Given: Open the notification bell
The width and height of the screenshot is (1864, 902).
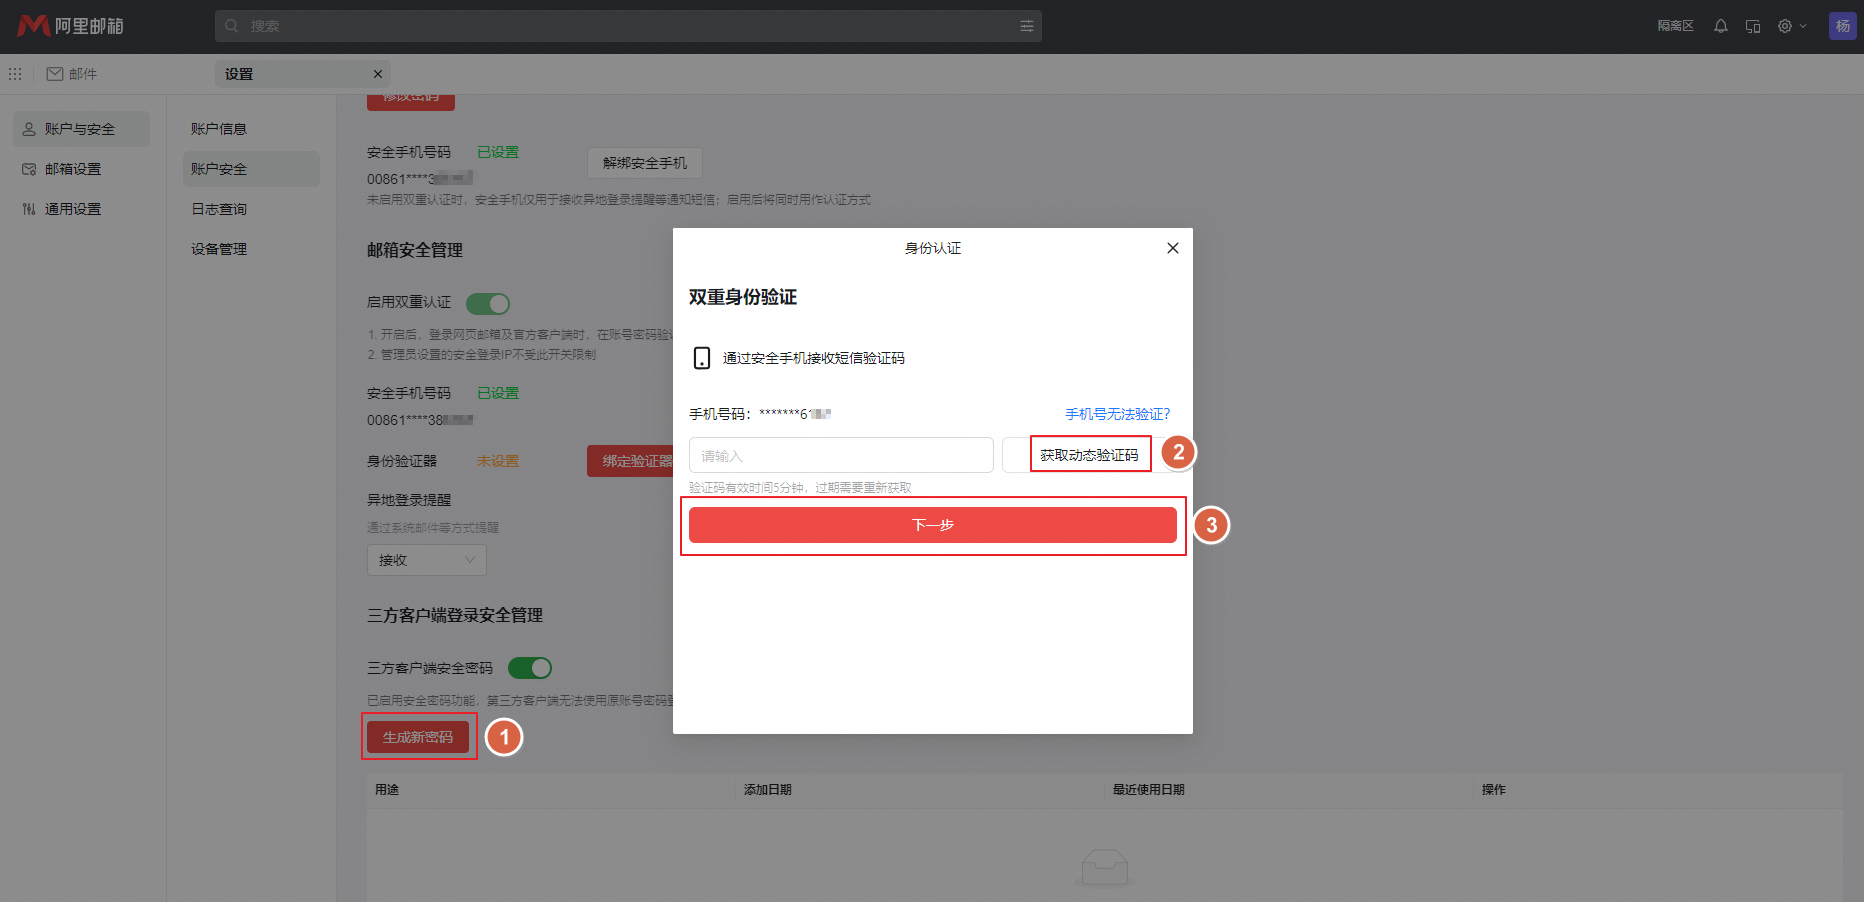Looking at the screenshot, I should pos(1720,26).
